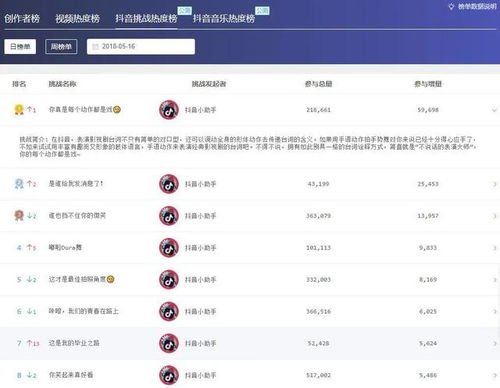
Task: Click the 挑战发起者 column header
Action: tap(209, 84)
